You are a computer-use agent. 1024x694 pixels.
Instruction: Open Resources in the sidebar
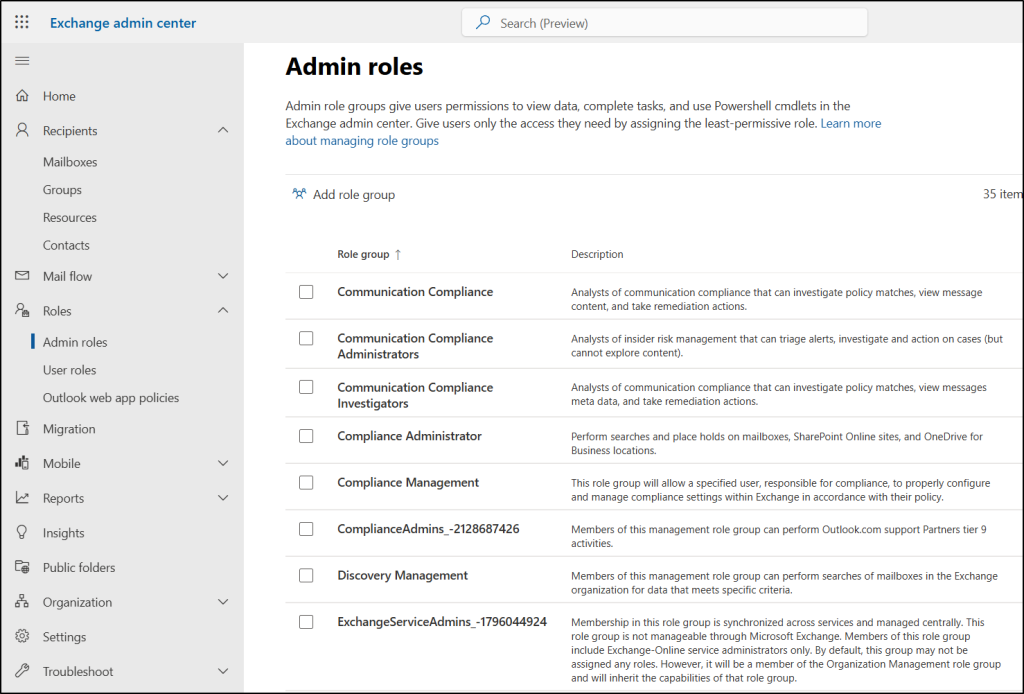69,217
